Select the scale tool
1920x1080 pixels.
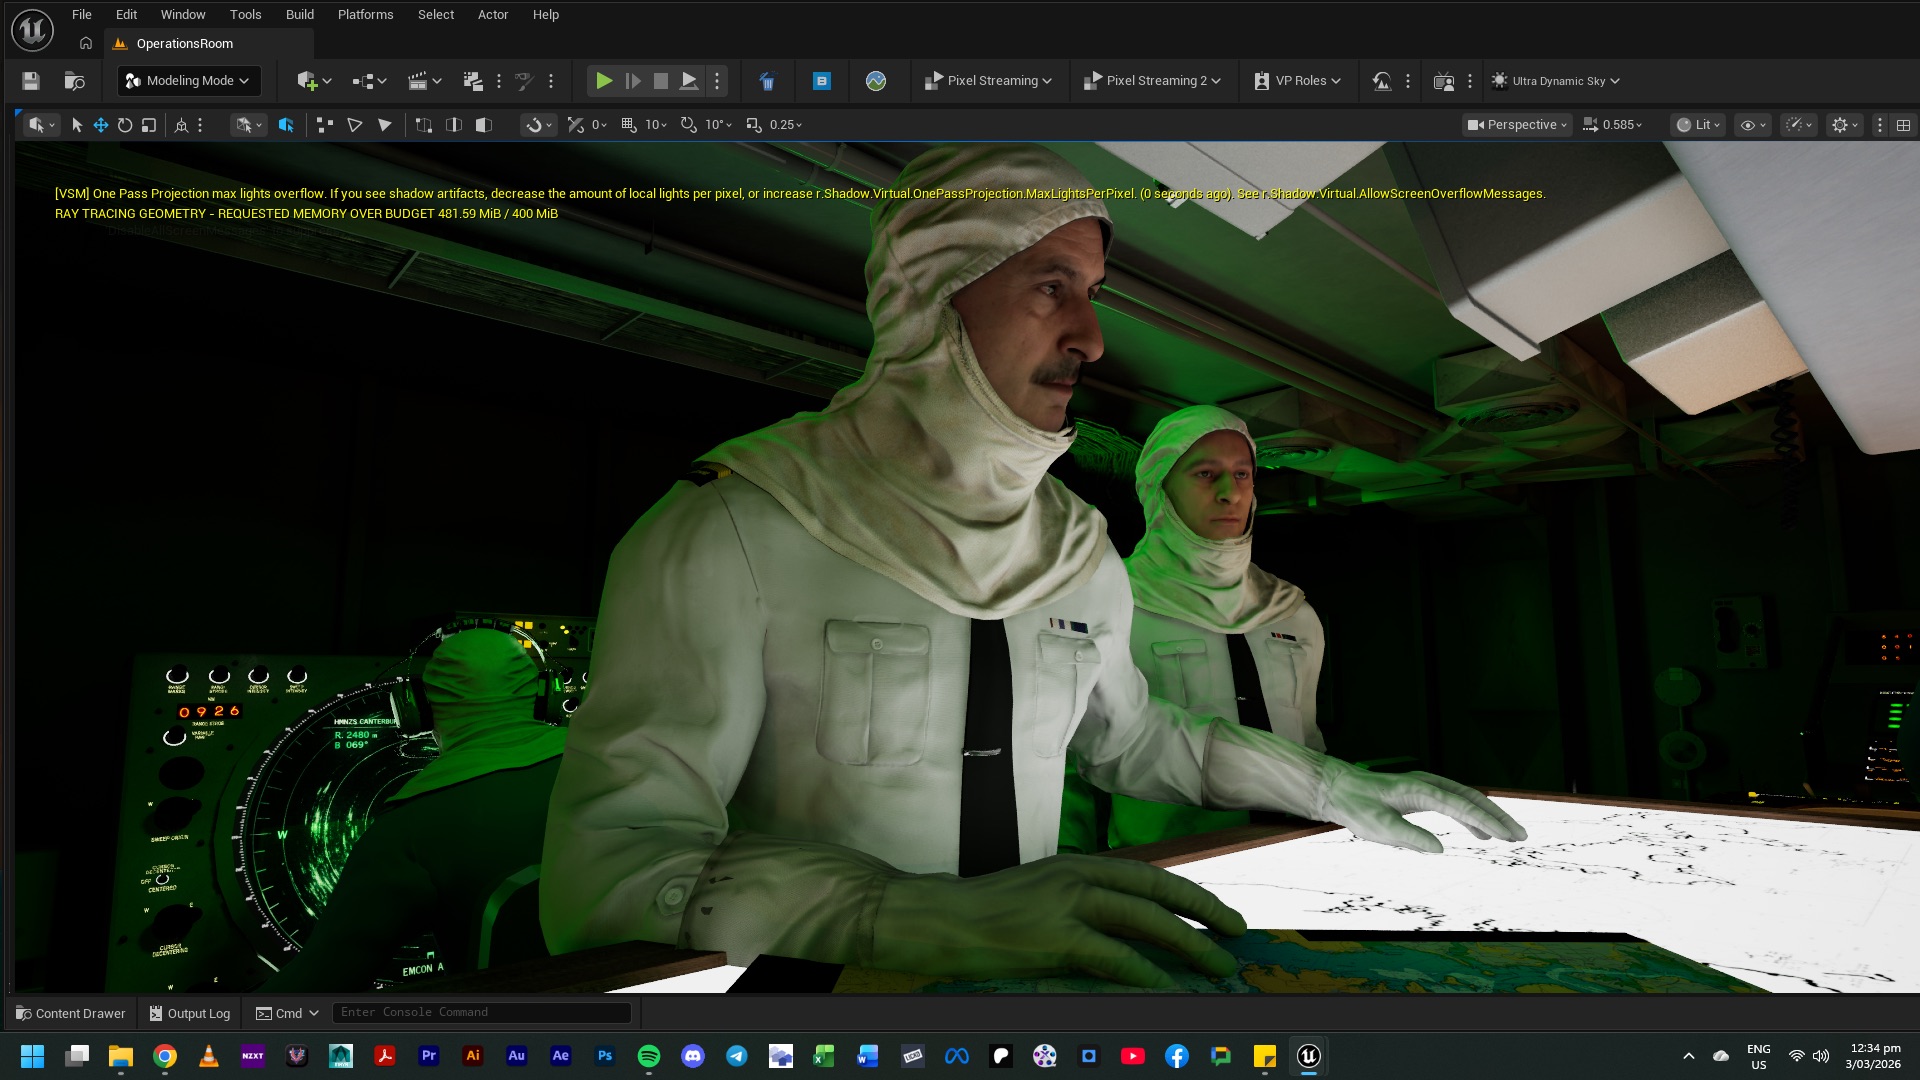[x=149, y=125]
